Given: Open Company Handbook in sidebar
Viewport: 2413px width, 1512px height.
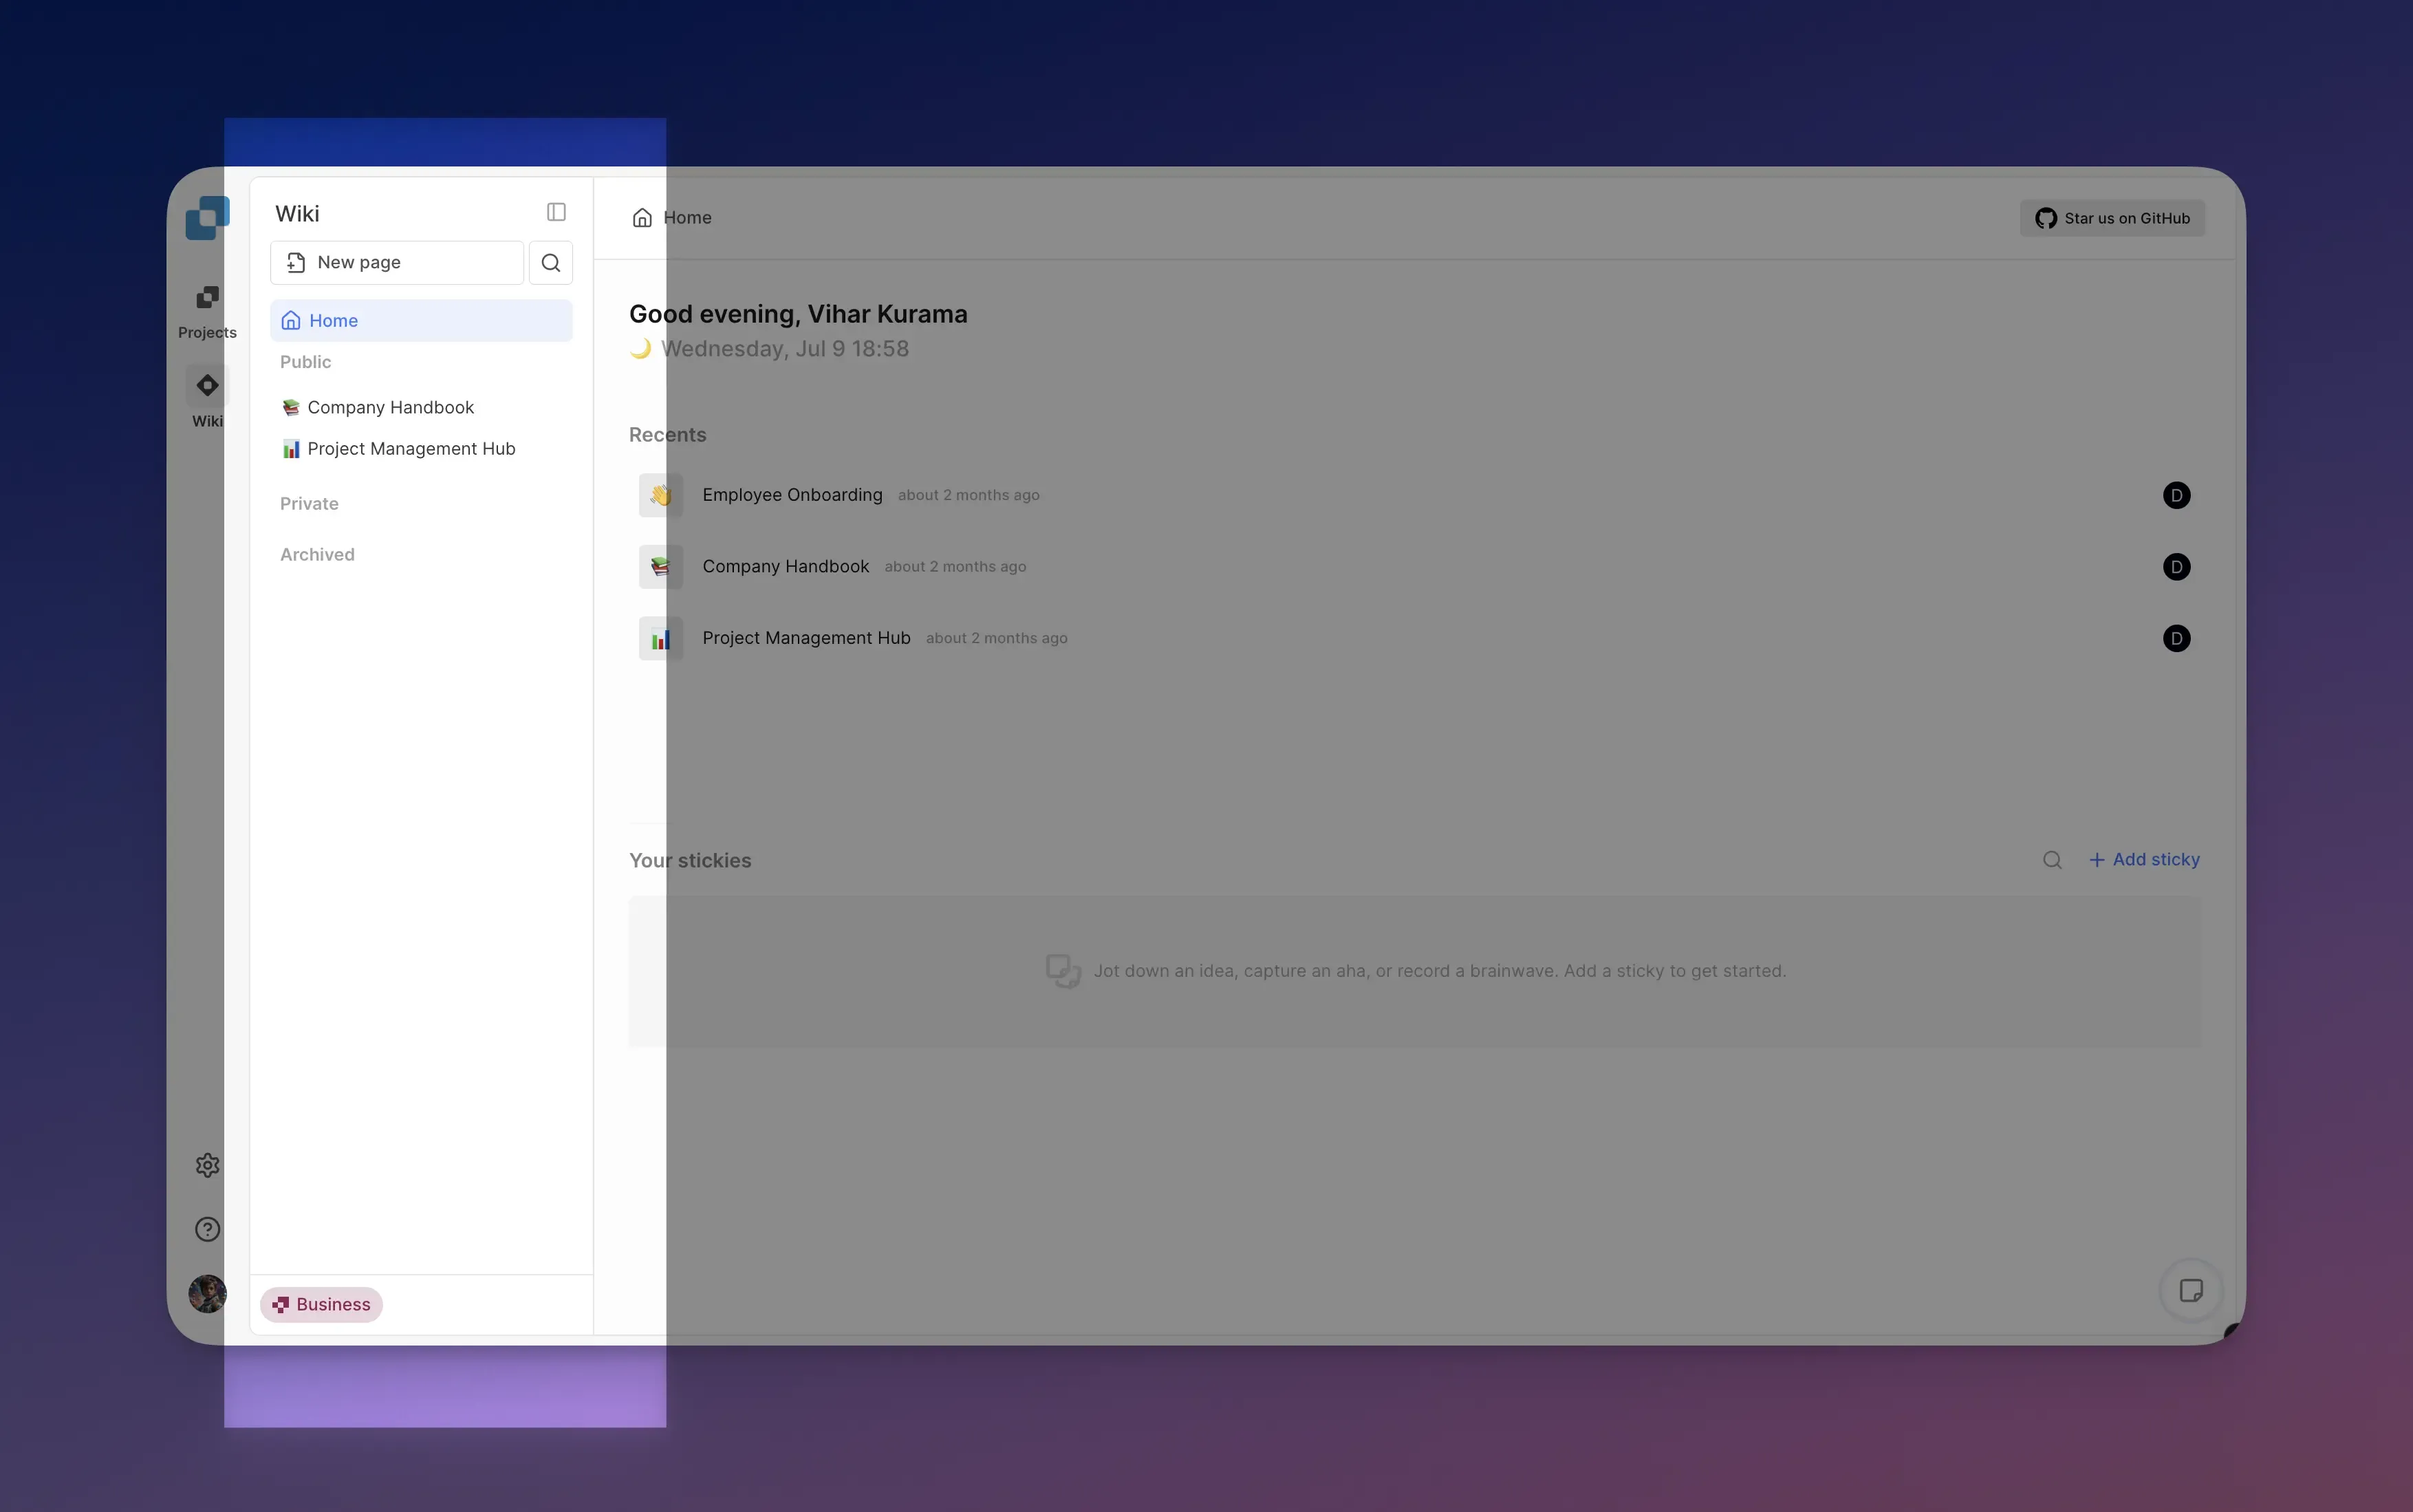Looking at the screenshot, I should click(390, 408).
